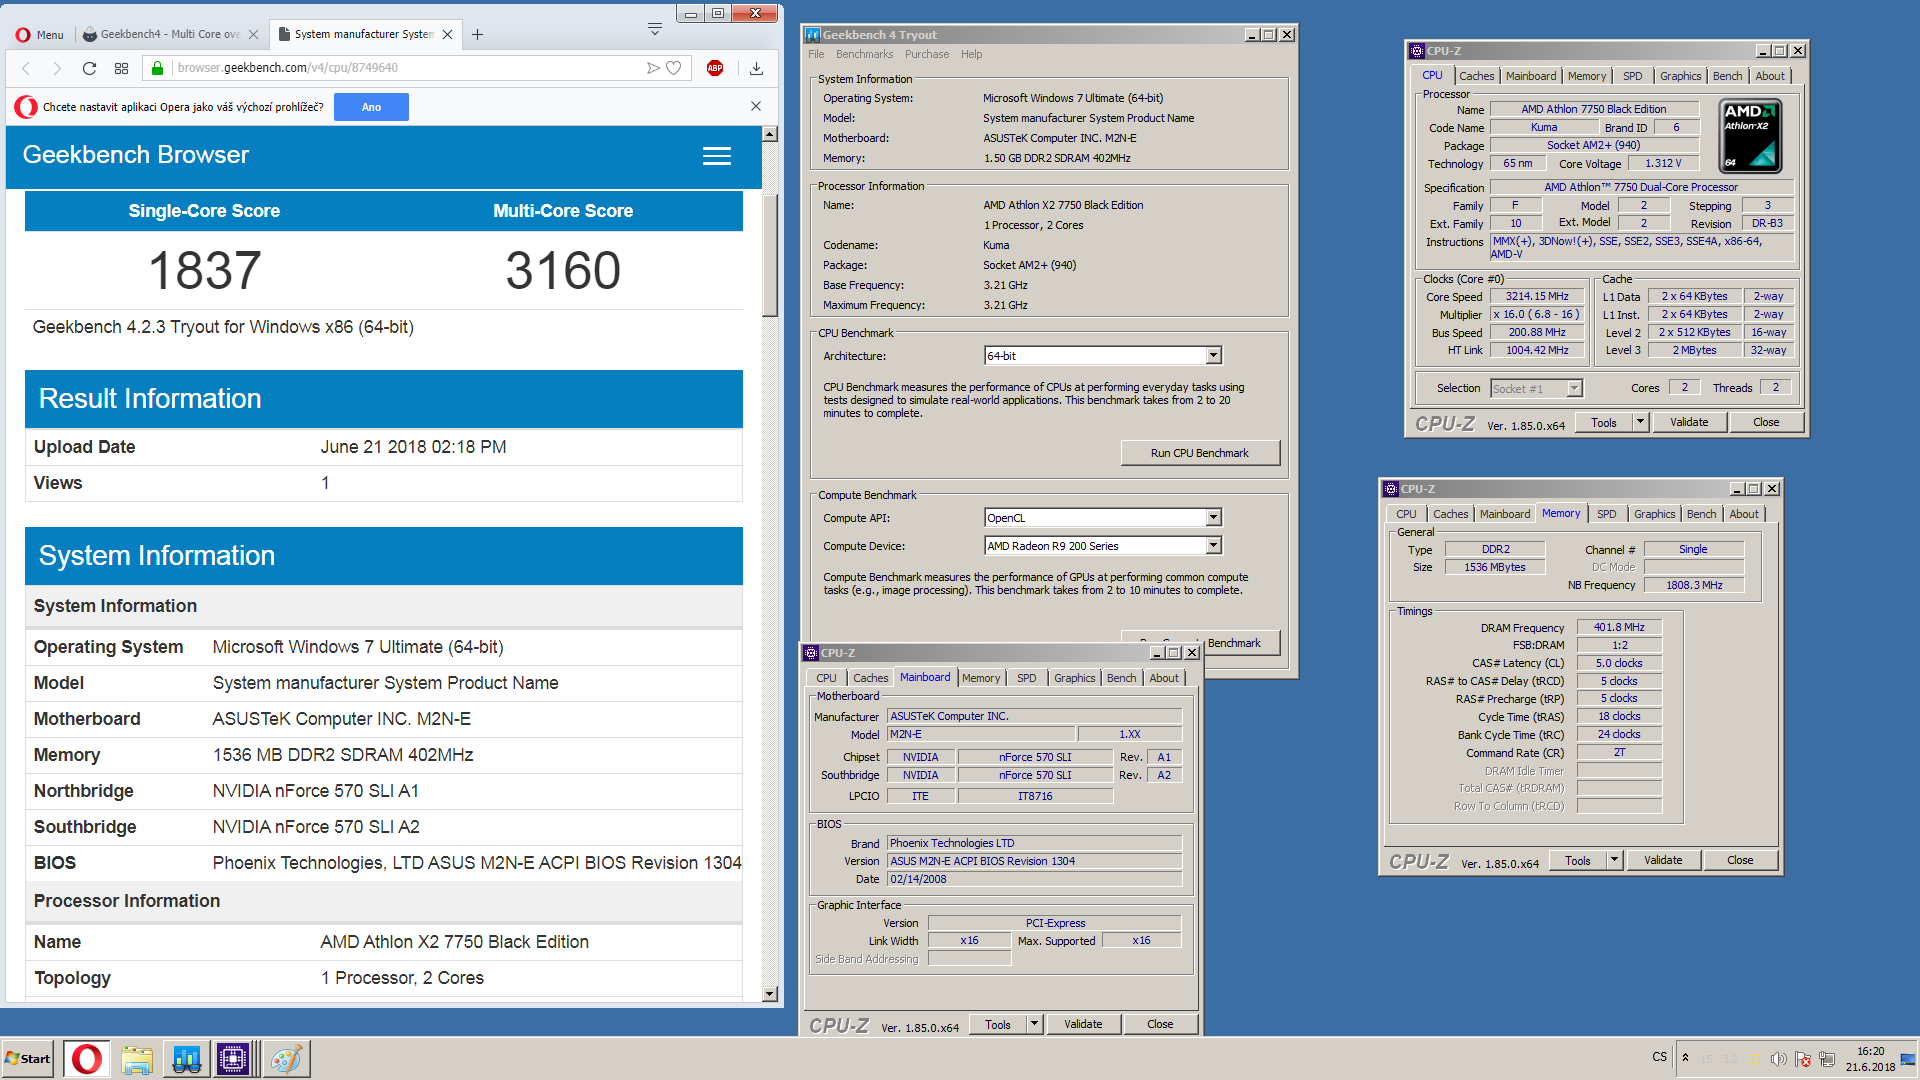Image resolution: width=1920 pixels, height=1080 pixels.
Task: Open the volume speaker tray icon
Action: tap(1778, 1059)
